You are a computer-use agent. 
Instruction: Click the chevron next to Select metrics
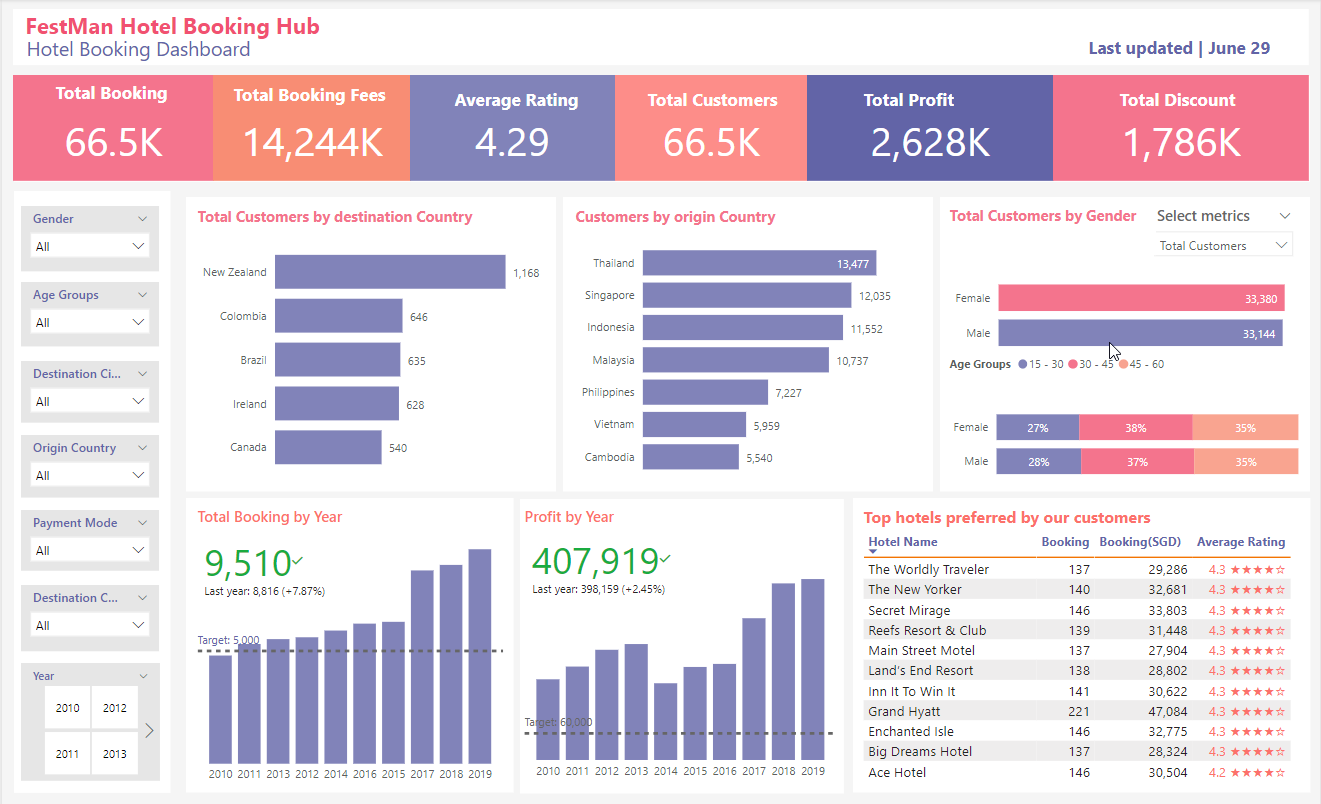(1284, 216)
